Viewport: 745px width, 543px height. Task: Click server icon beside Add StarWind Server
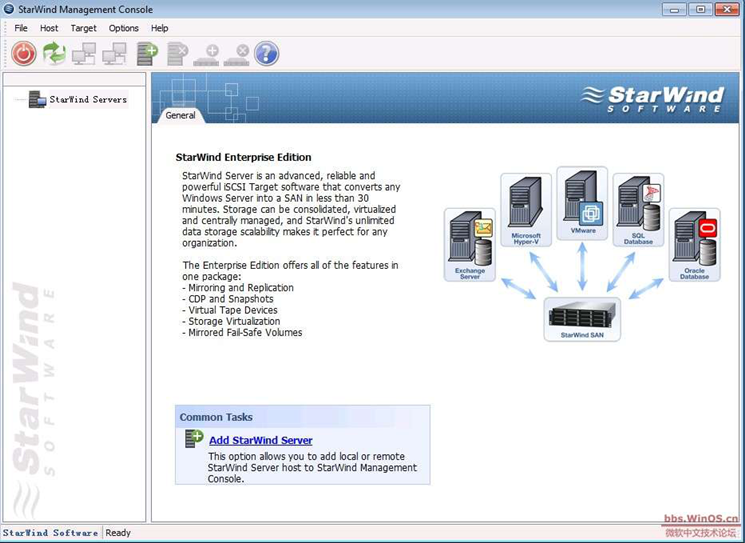click(x=194, y=438)
